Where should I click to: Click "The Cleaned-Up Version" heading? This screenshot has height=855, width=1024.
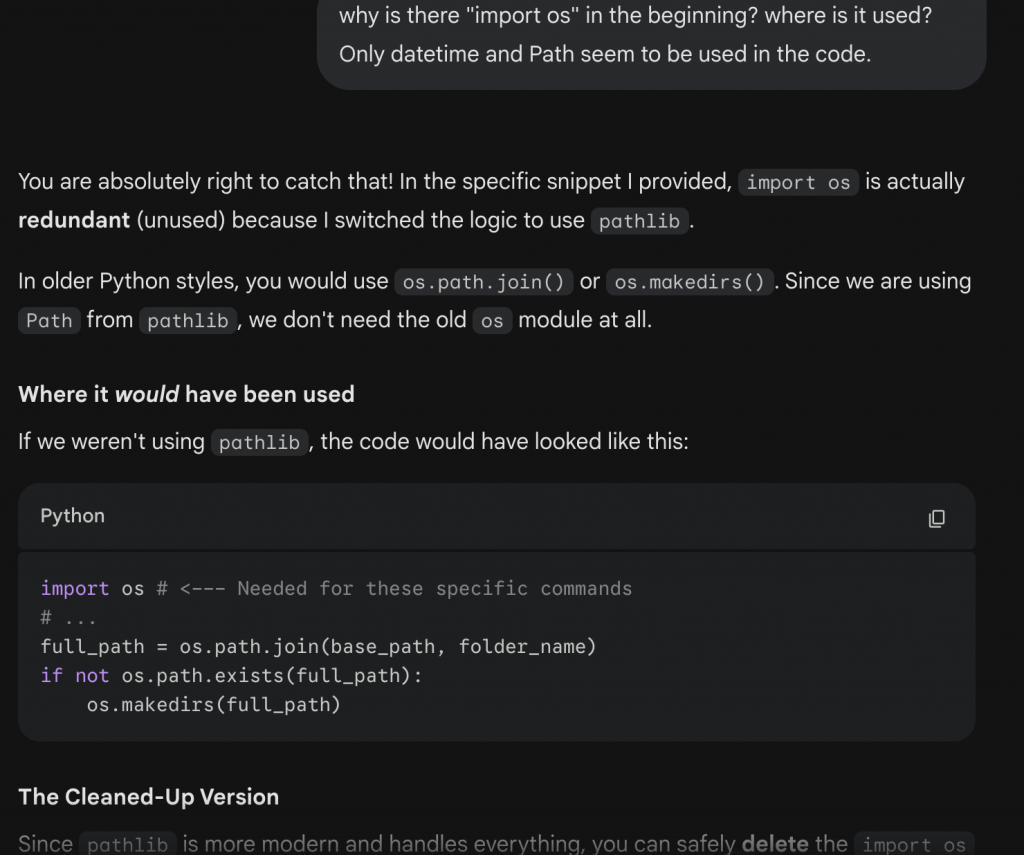(x=148, y=797)
